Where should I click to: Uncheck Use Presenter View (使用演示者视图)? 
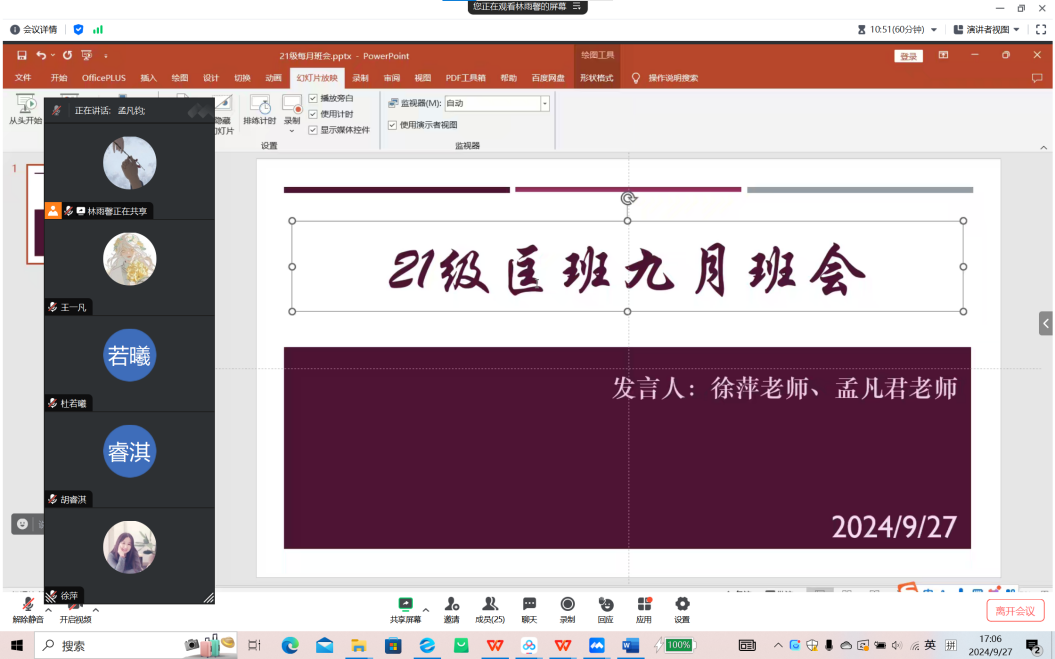click(x=392, y=125)
